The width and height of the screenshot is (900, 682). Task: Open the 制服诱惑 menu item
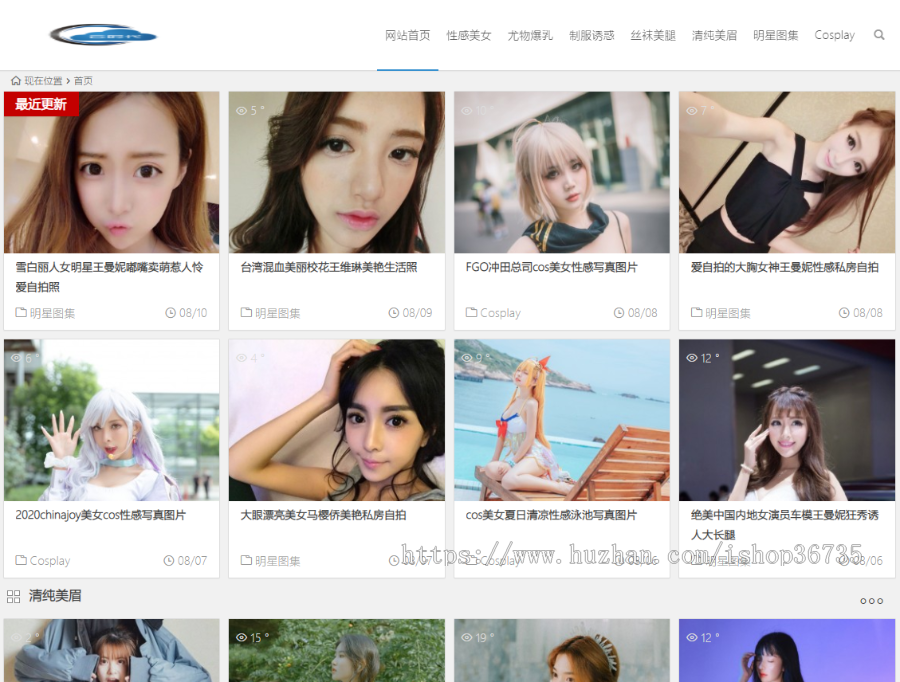591,35
